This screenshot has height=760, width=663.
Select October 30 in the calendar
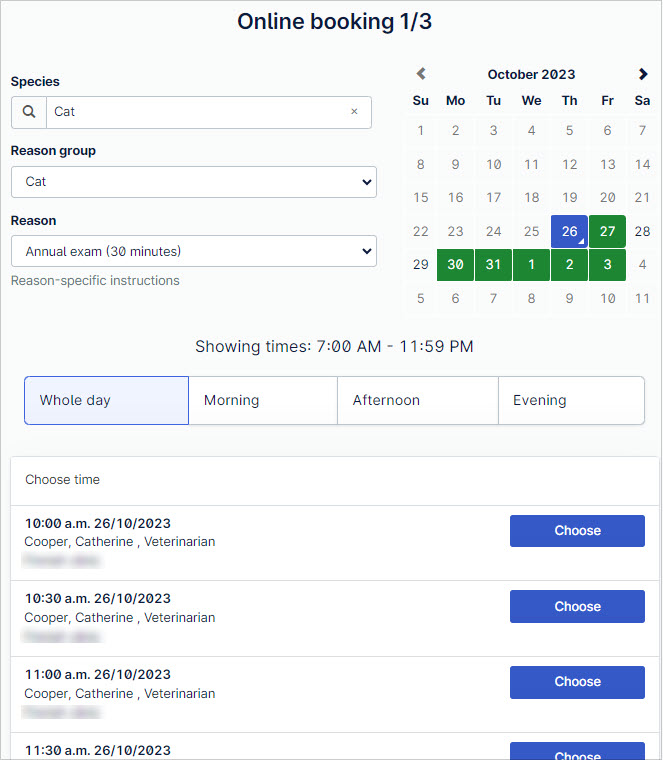pyautogui.click(x=455, y=265)
